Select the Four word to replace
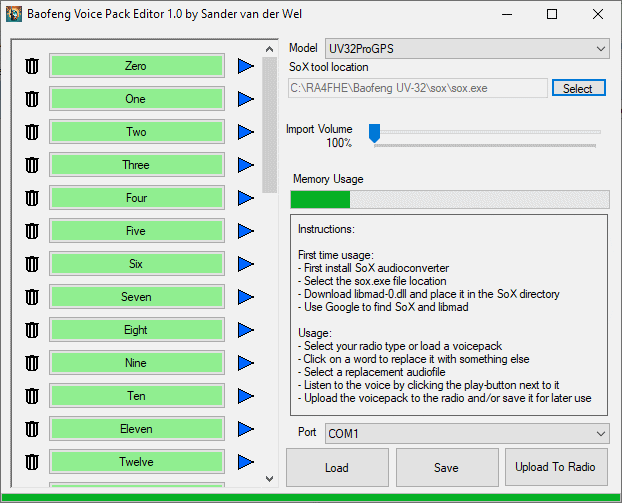This screenshot has width=622, height=503. [137, 198]
